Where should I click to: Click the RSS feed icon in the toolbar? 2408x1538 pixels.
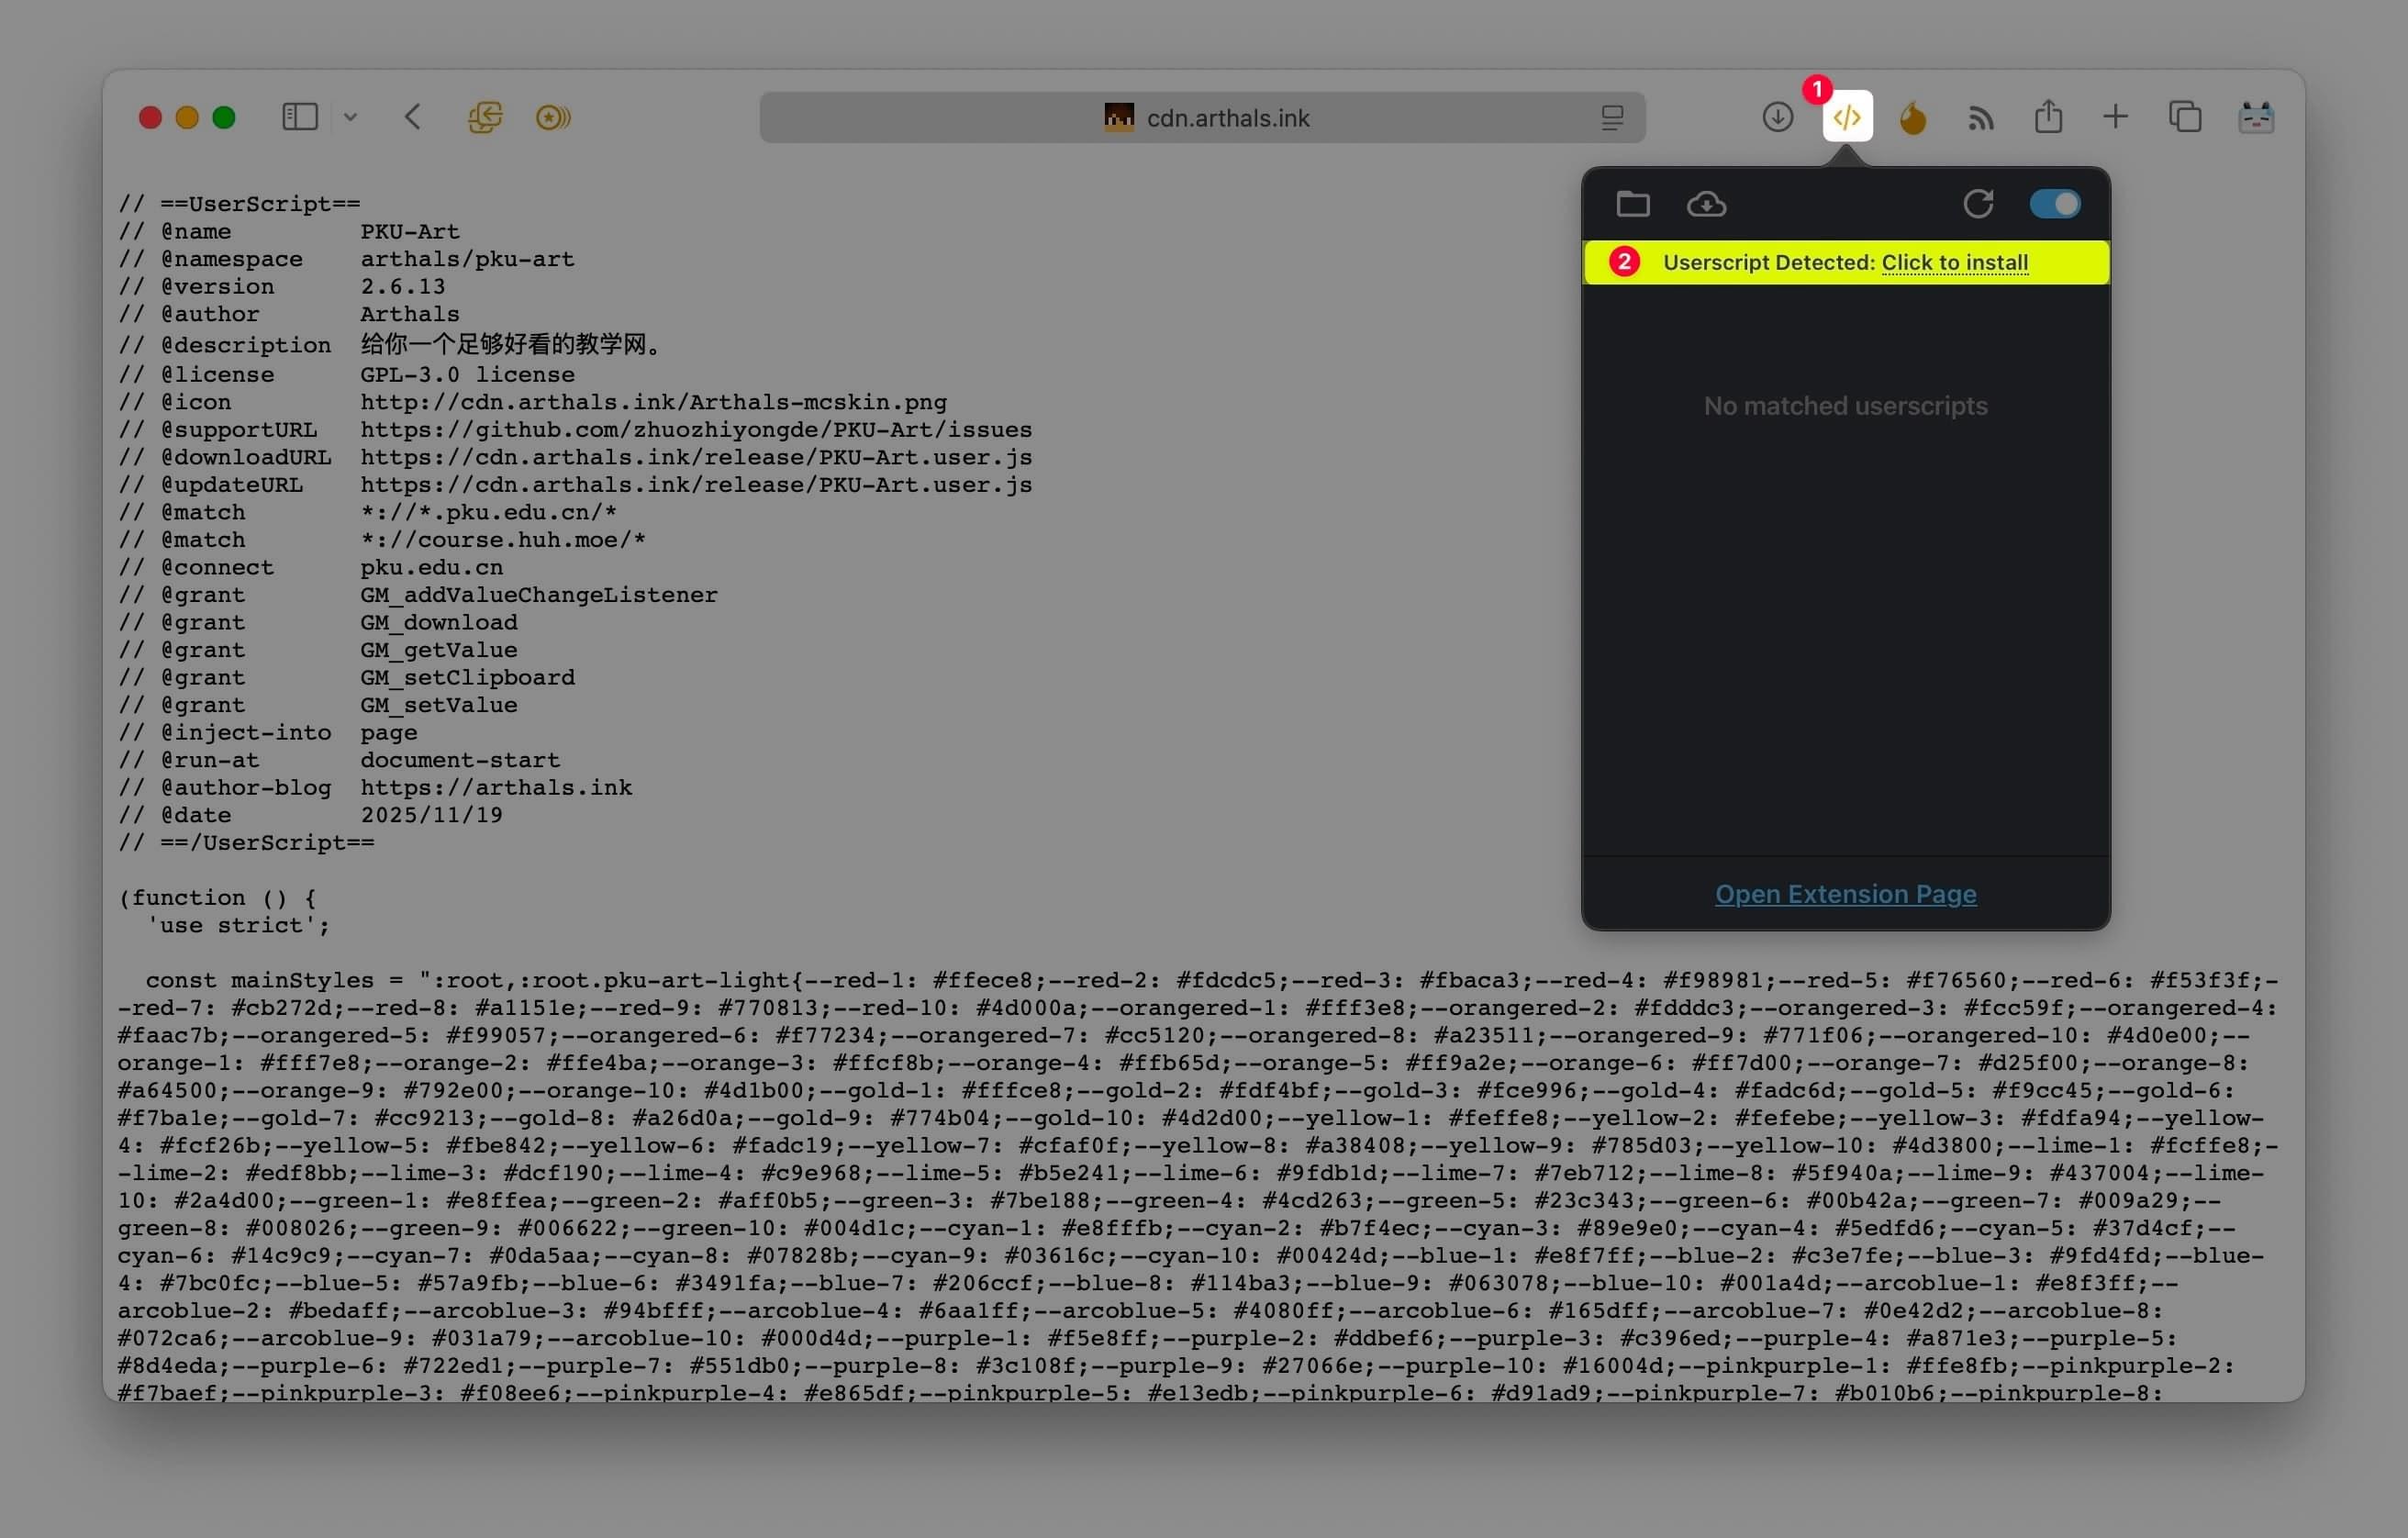1981,117
